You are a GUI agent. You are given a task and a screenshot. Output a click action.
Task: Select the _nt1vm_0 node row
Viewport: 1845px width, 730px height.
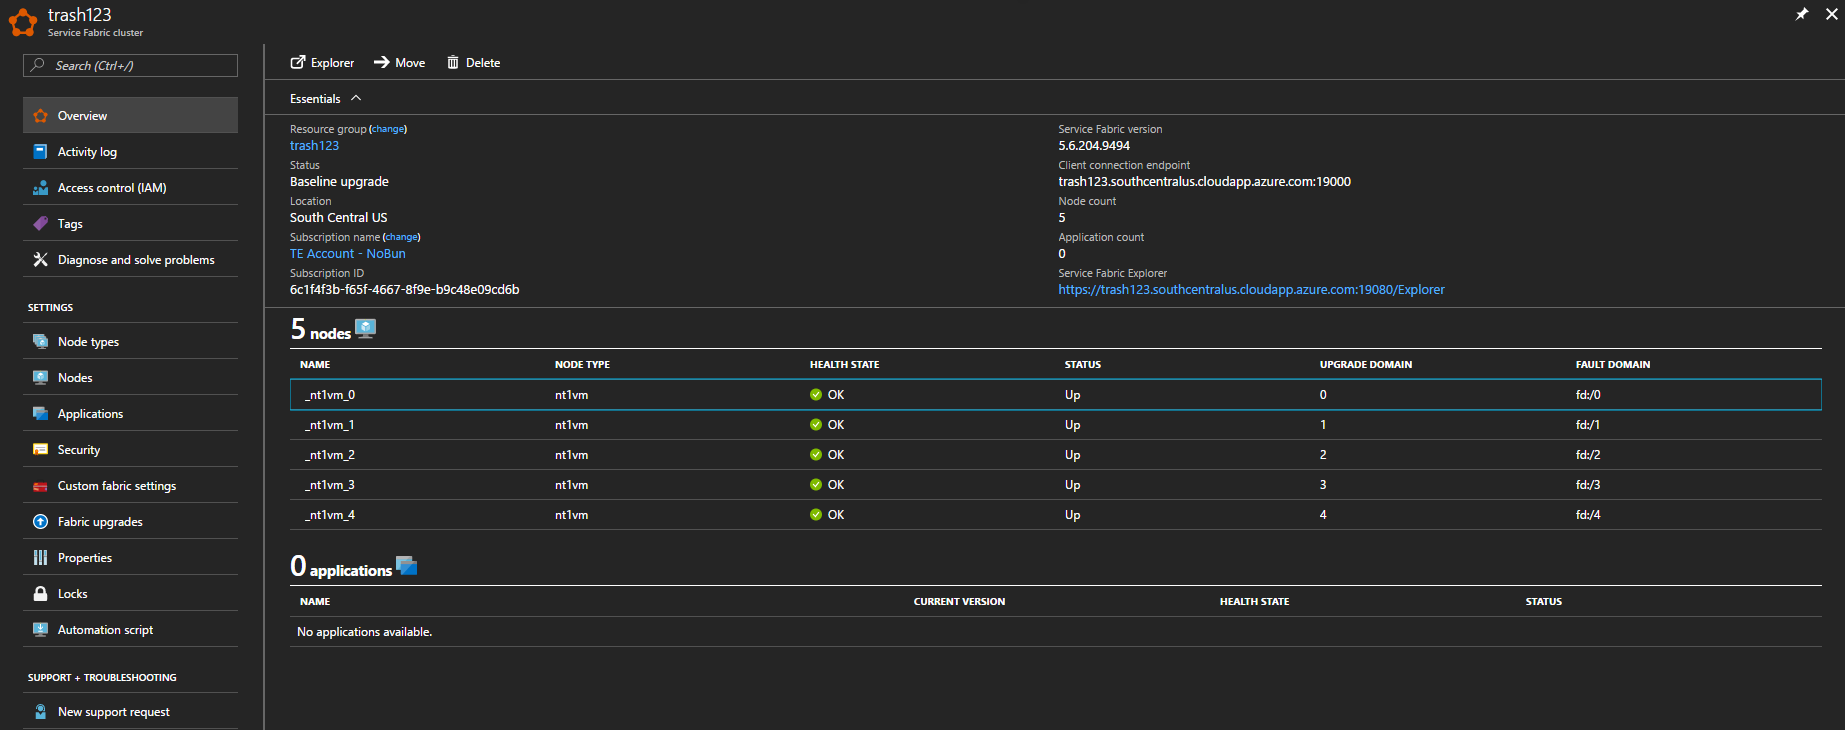coord(1055,394)
